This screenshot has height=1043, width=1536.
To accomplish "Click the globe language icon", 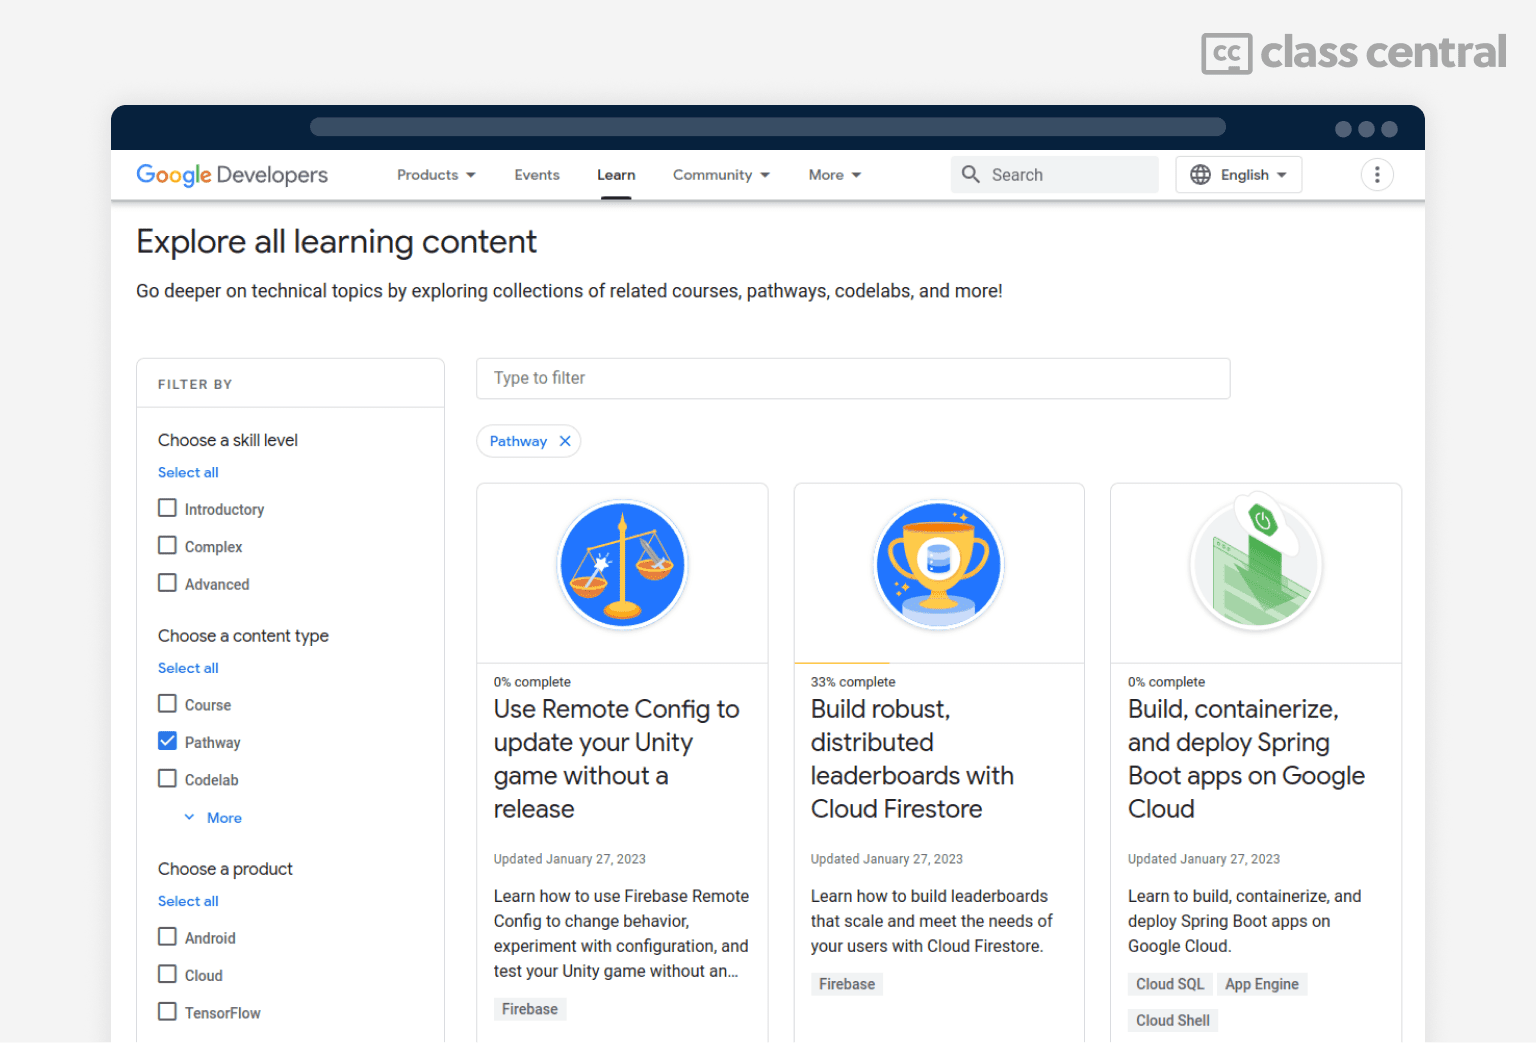I will 1200,175.
